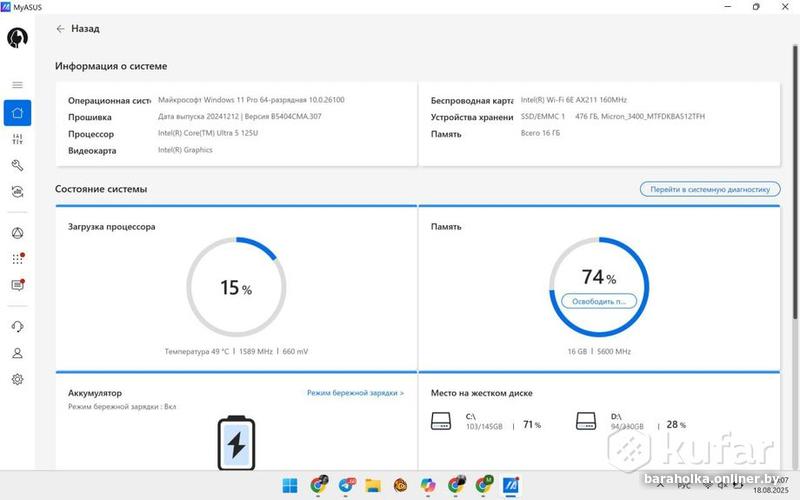Open Telegram from the taskbar
This screenshot has height=500, width=800.
click(347, 485)
